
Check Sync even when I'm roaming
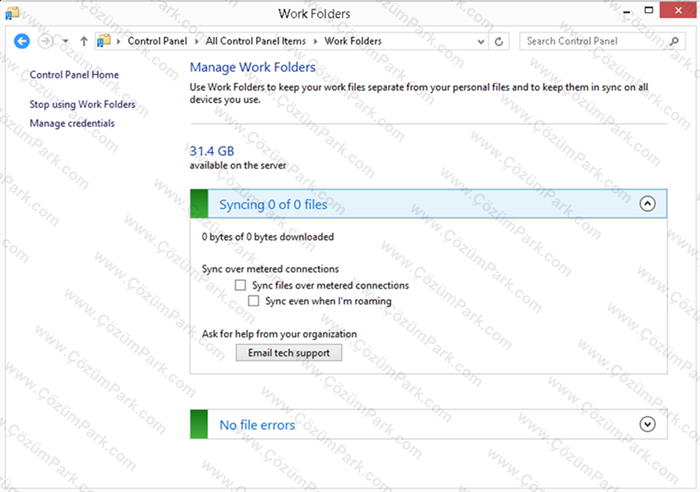(x=253, y=300)
